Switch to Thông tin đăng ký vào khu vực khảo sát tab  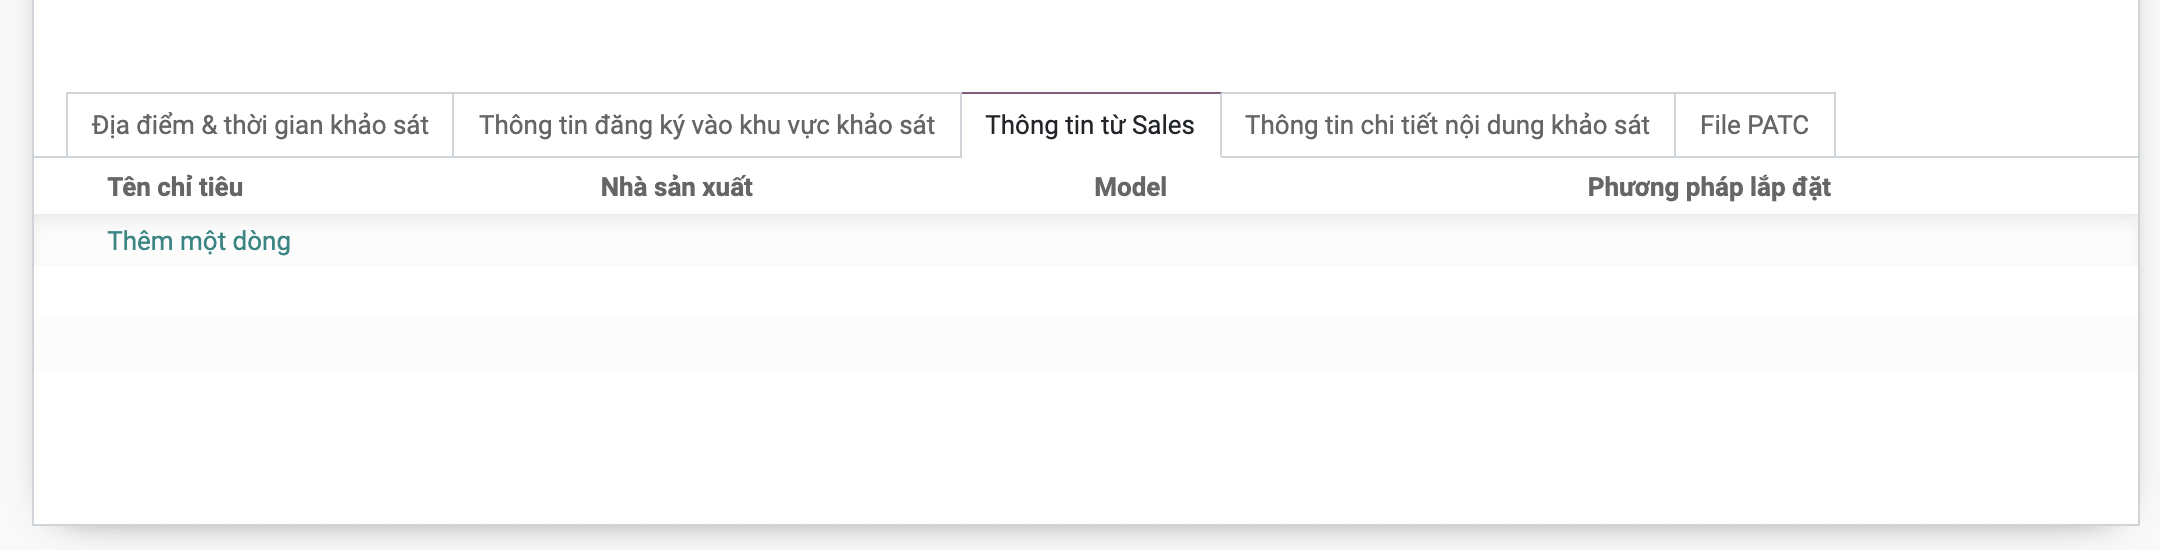[x=706, y=125]
